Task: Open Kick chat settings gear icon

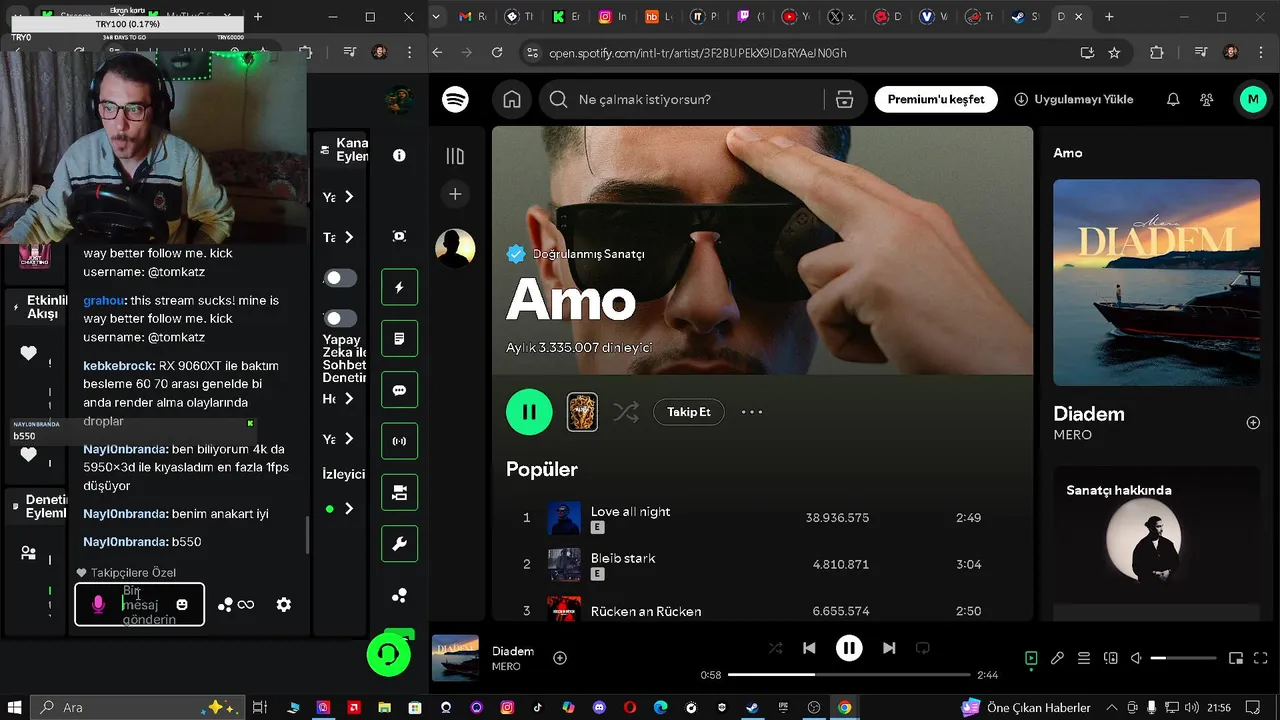Action: (x=284, y=604)
